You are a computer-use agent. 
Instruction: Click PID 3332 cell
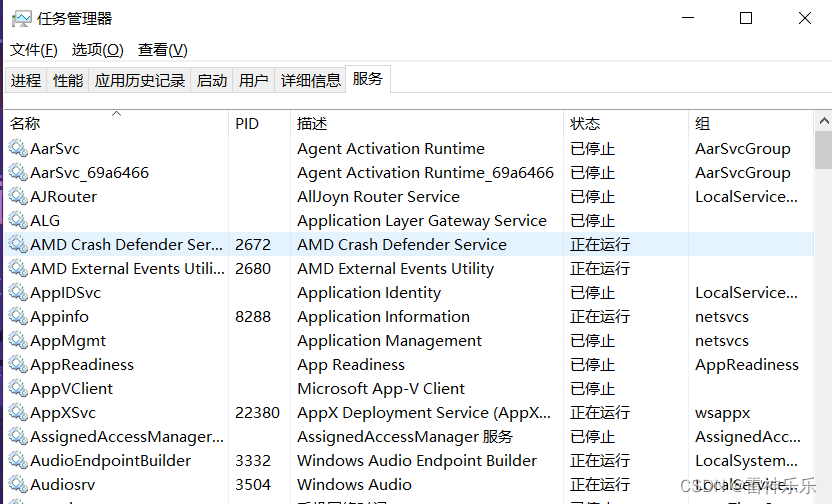(253, 460)
